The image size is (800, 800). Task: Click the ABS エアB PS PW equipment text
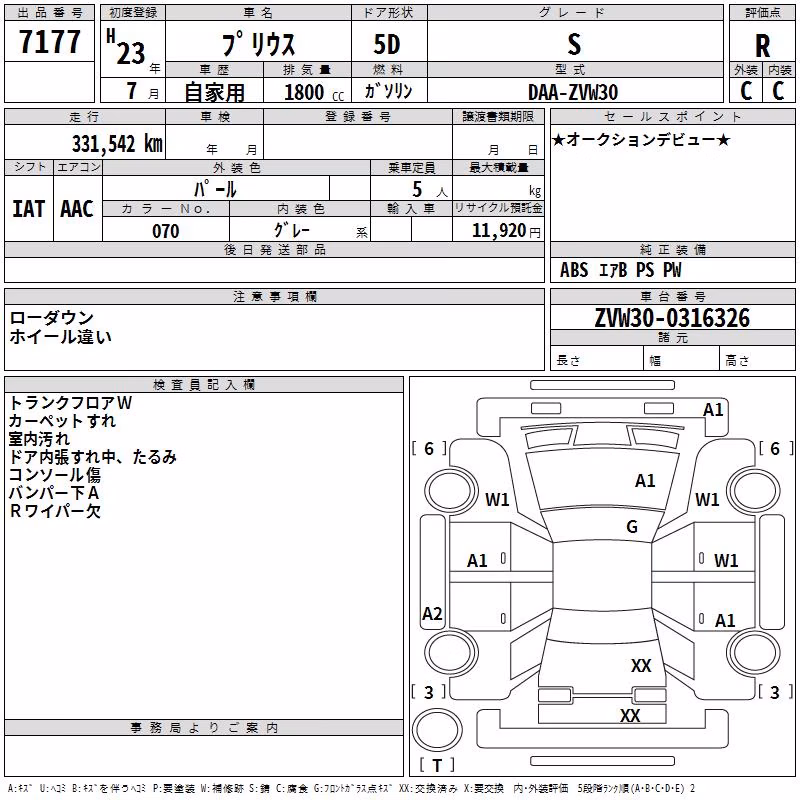[620, 270]
